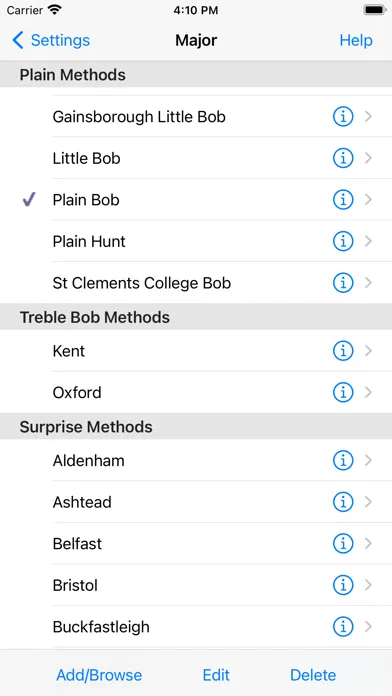This screenshot has width=392, height=696.
Task: Tap Edit in the bottom toolbar
Action: point(216,675)
